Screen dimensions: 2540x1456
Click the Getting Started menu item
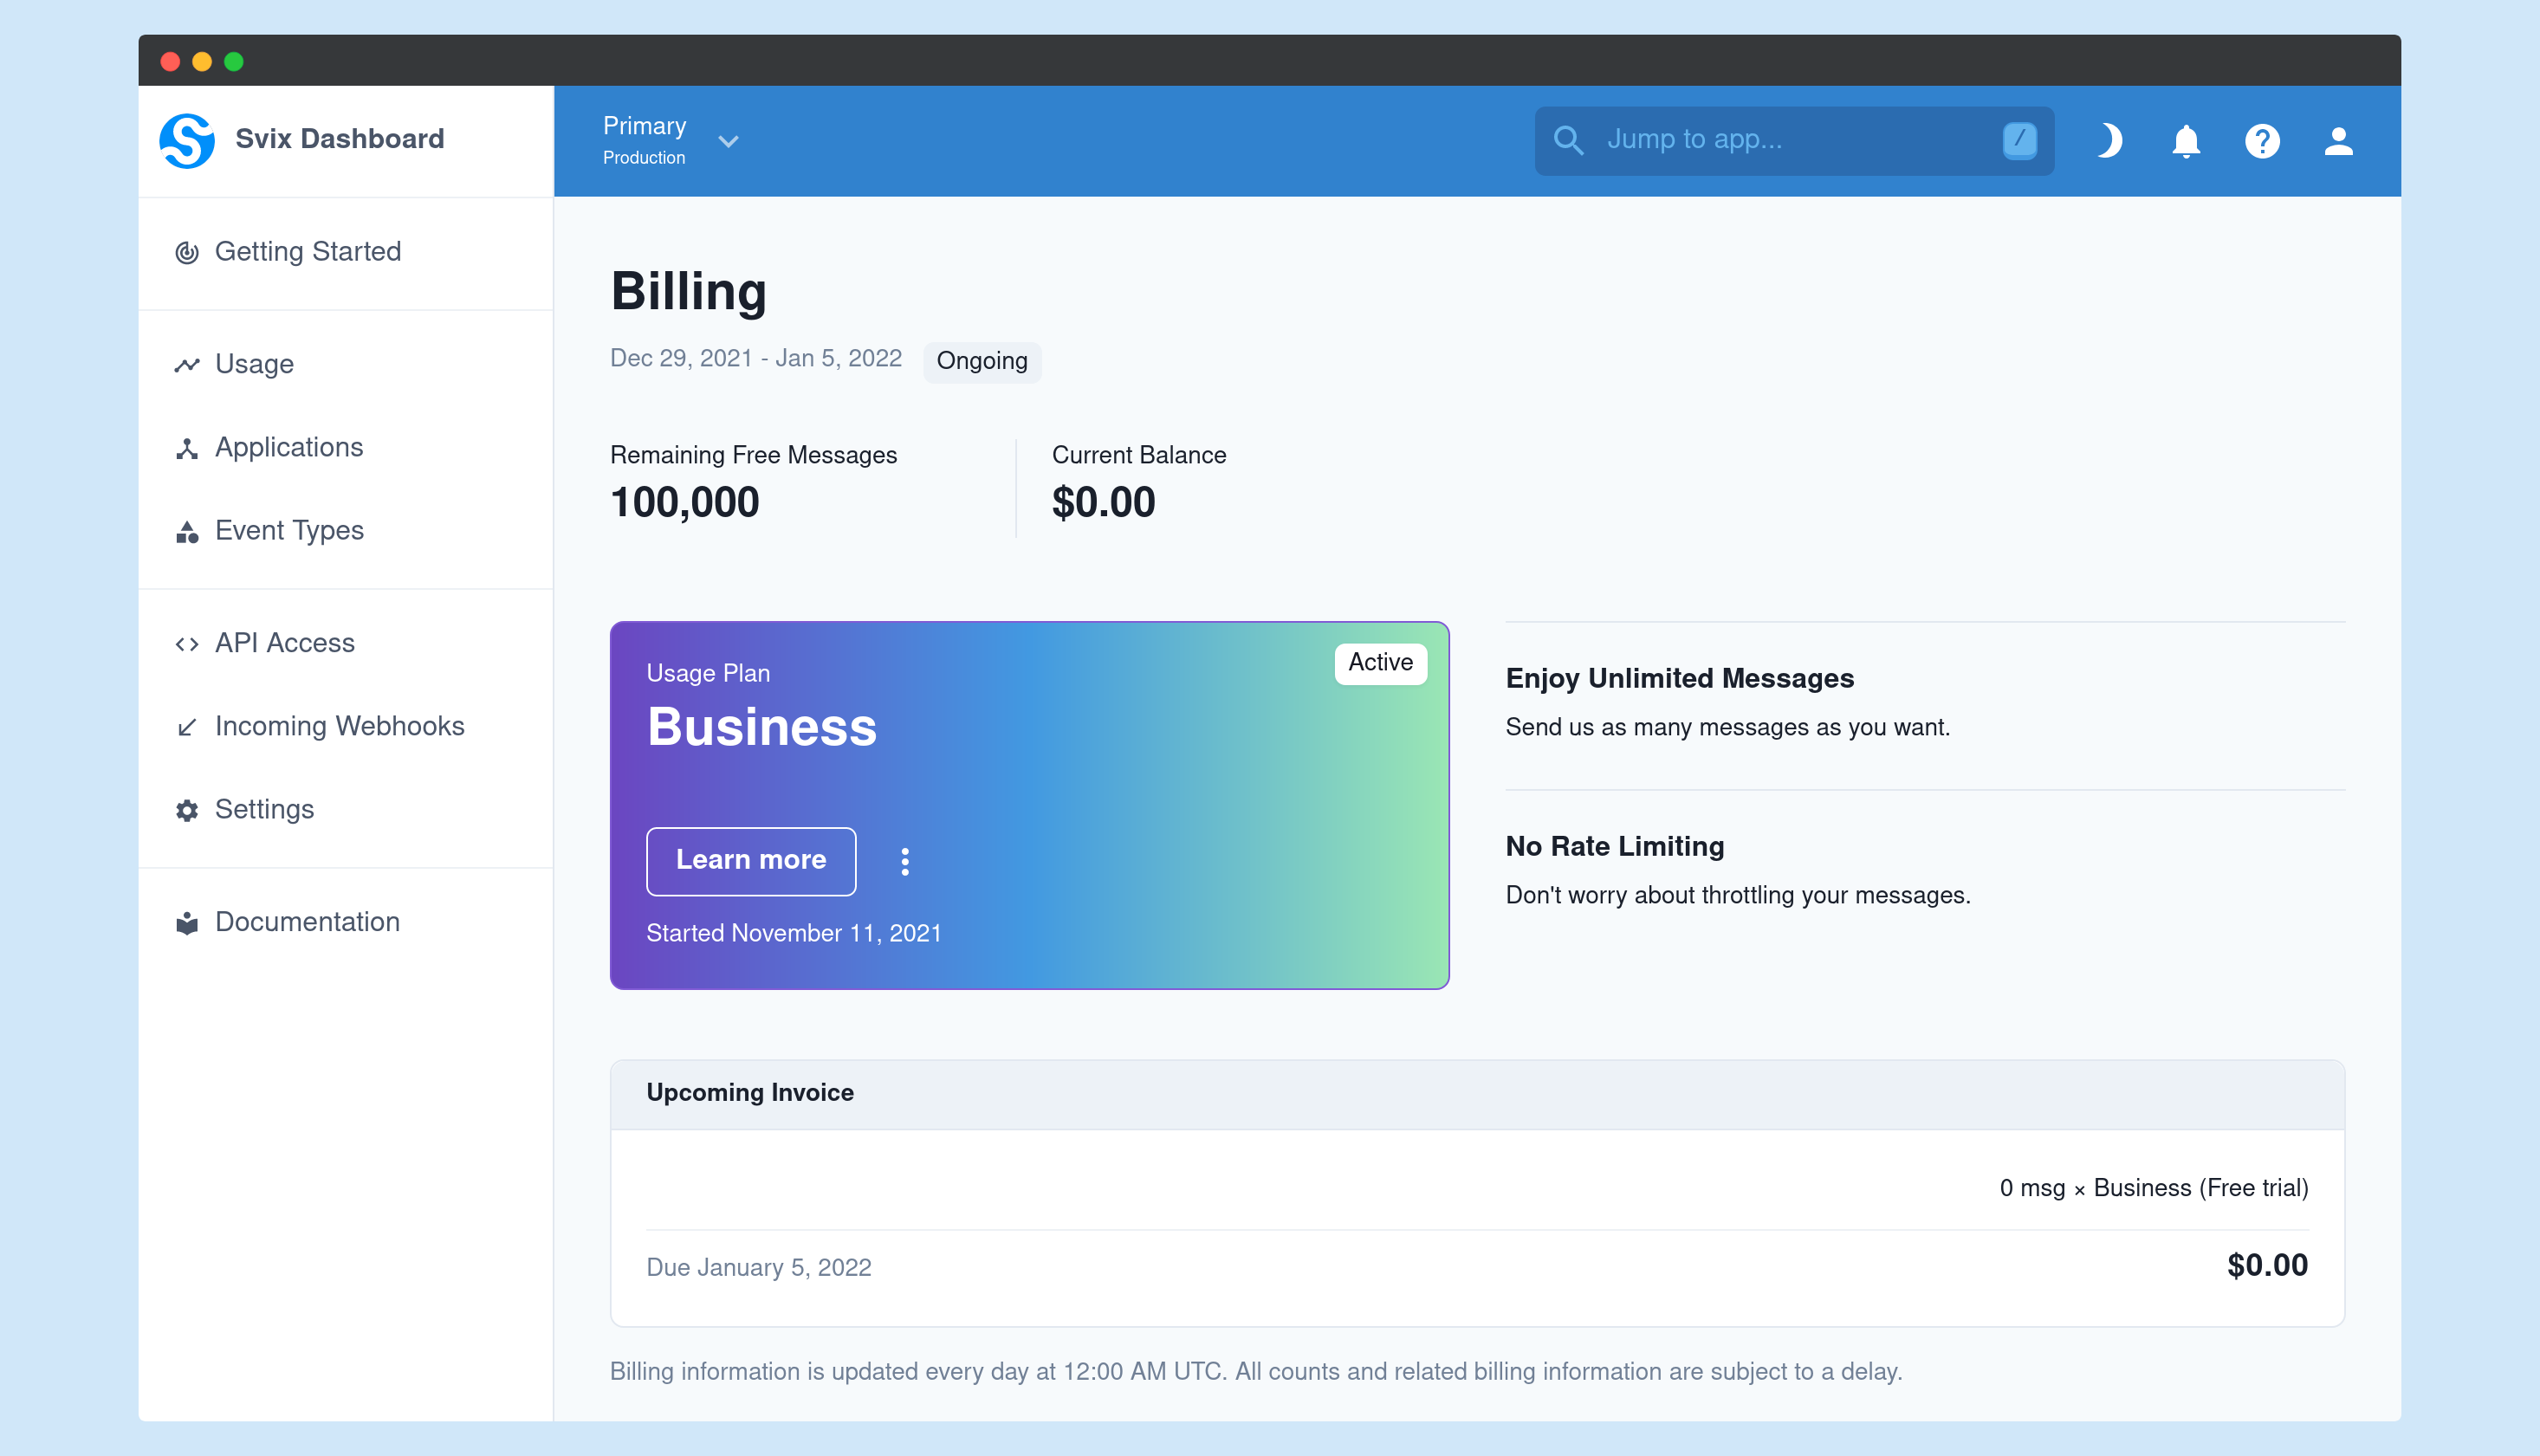(307, 253)
